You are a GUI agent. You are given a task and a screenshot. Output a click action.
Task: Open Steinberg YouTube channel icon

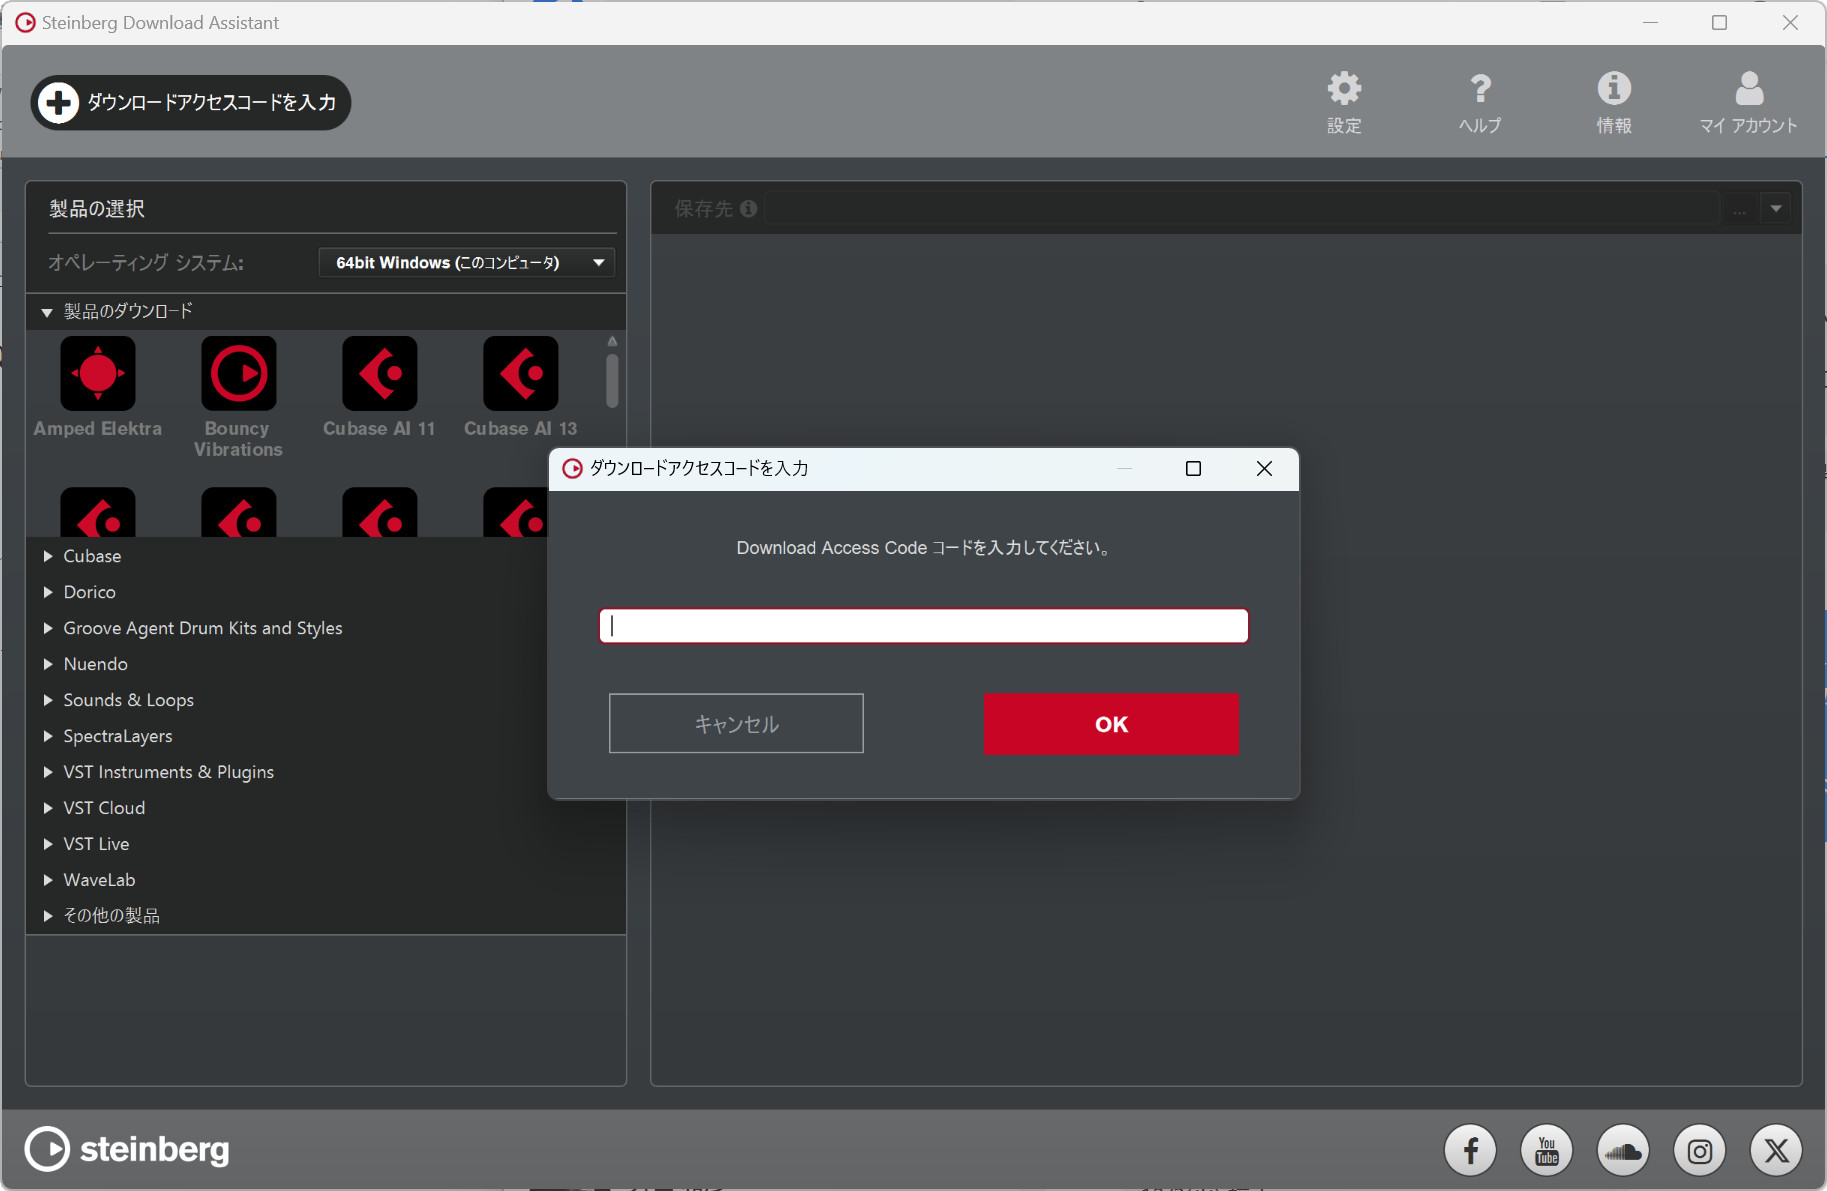[1547, 1151]
